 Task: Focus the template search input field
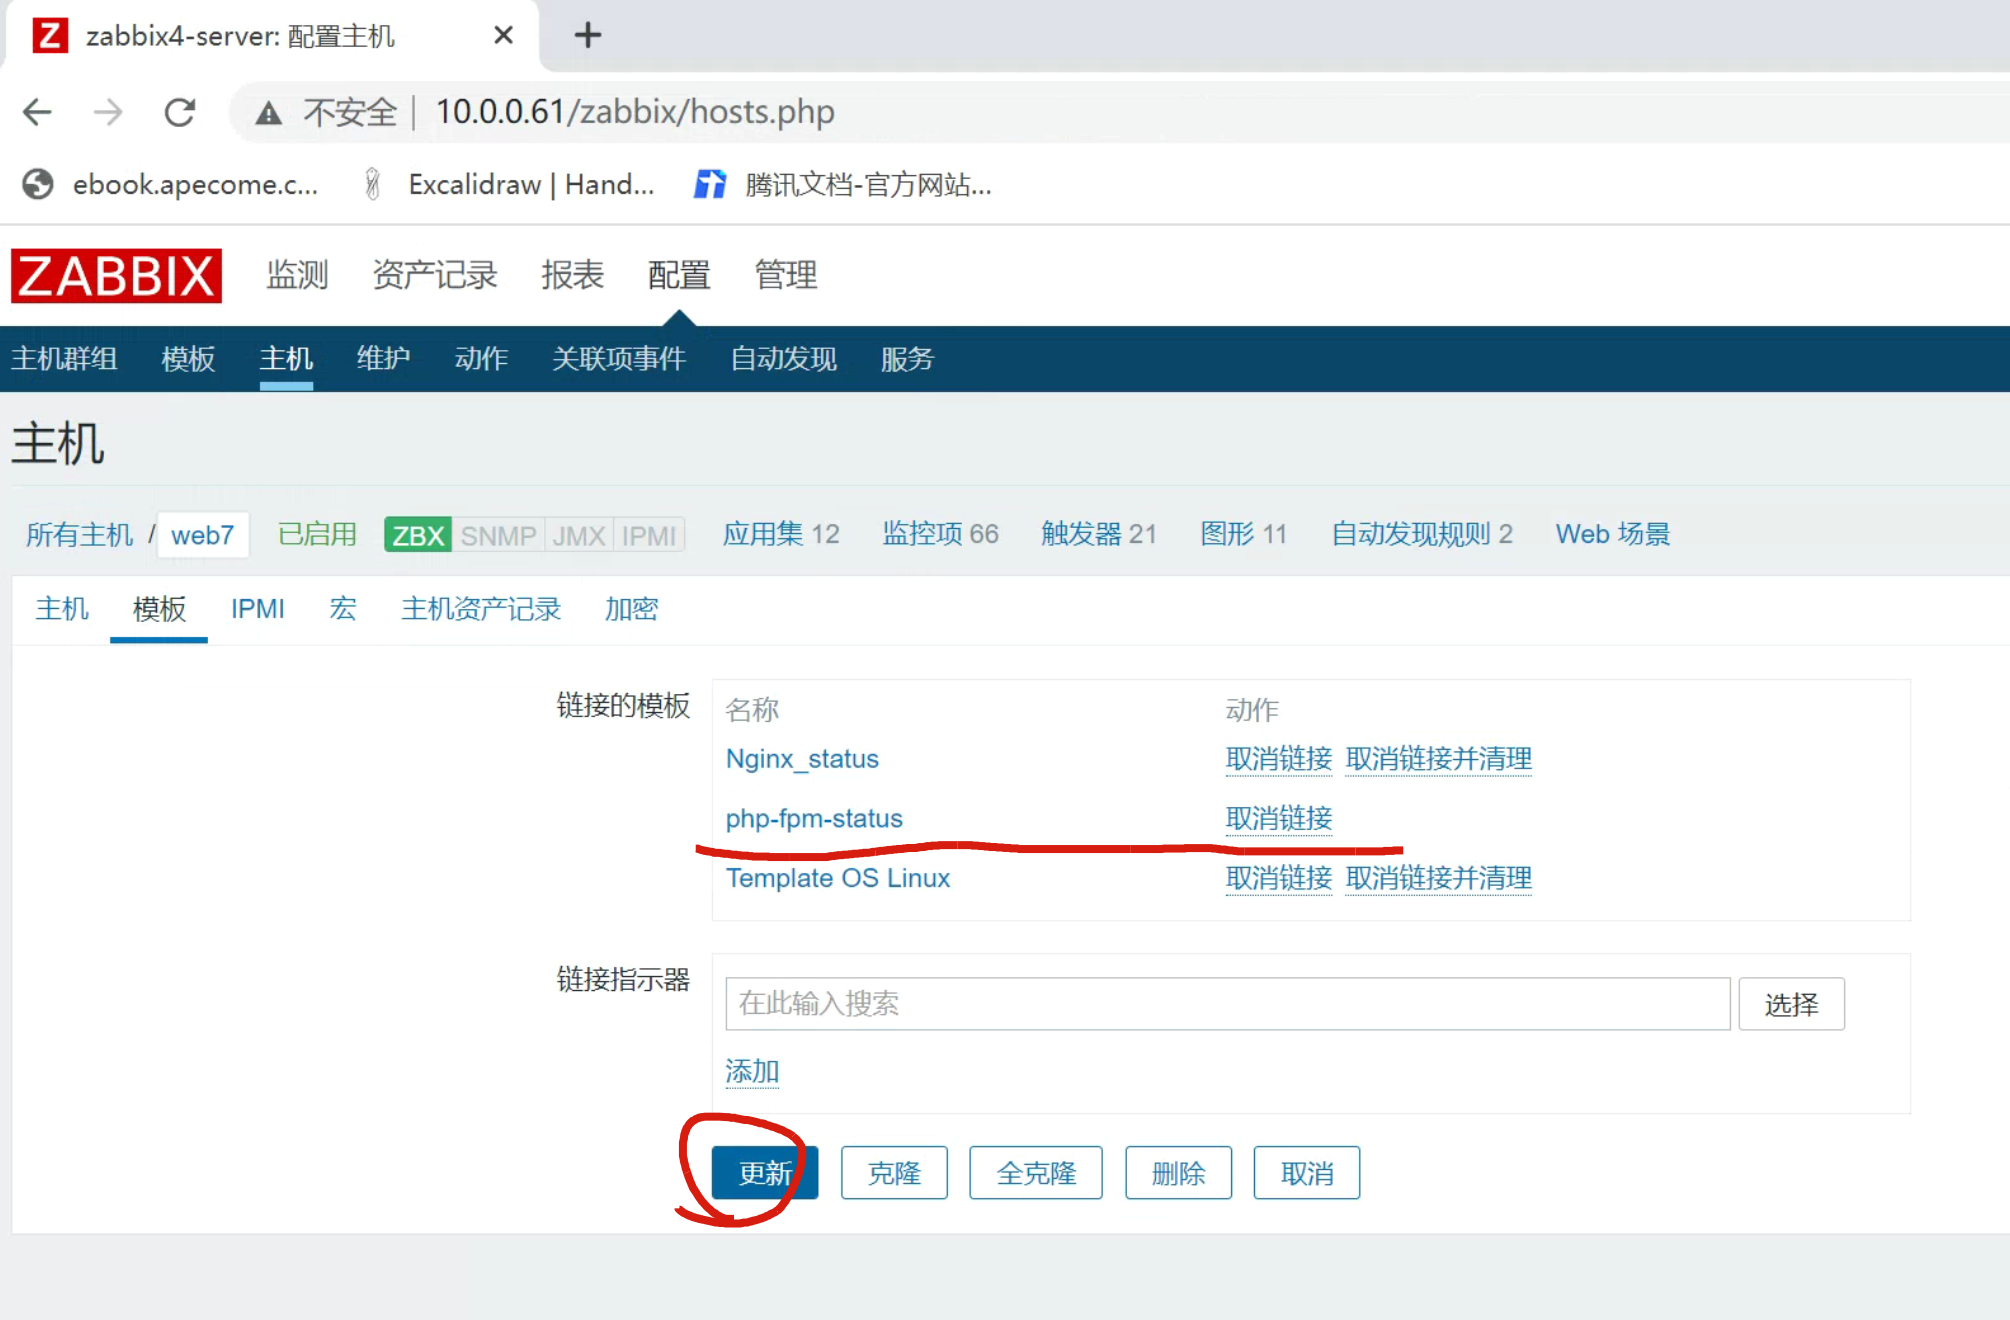tap(1227, 1004)
